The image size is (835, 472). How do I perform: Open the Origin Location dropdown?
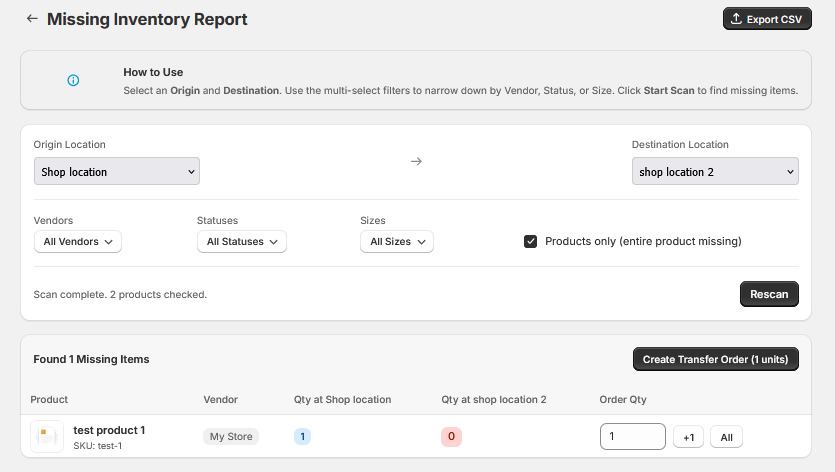click(117, 172)
